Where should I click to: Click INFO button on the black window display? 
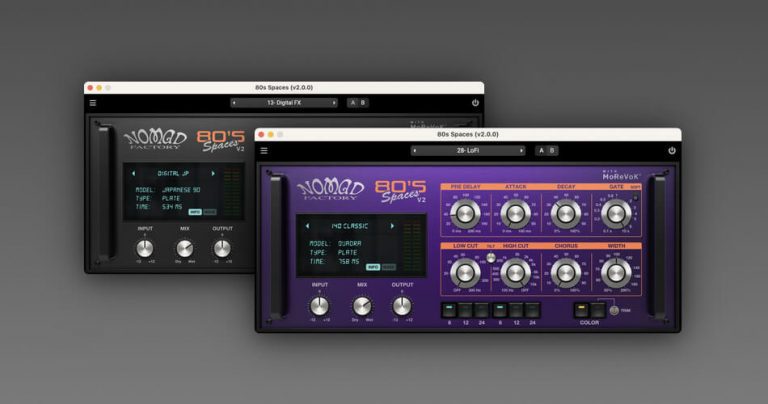[x=195, y=212]
